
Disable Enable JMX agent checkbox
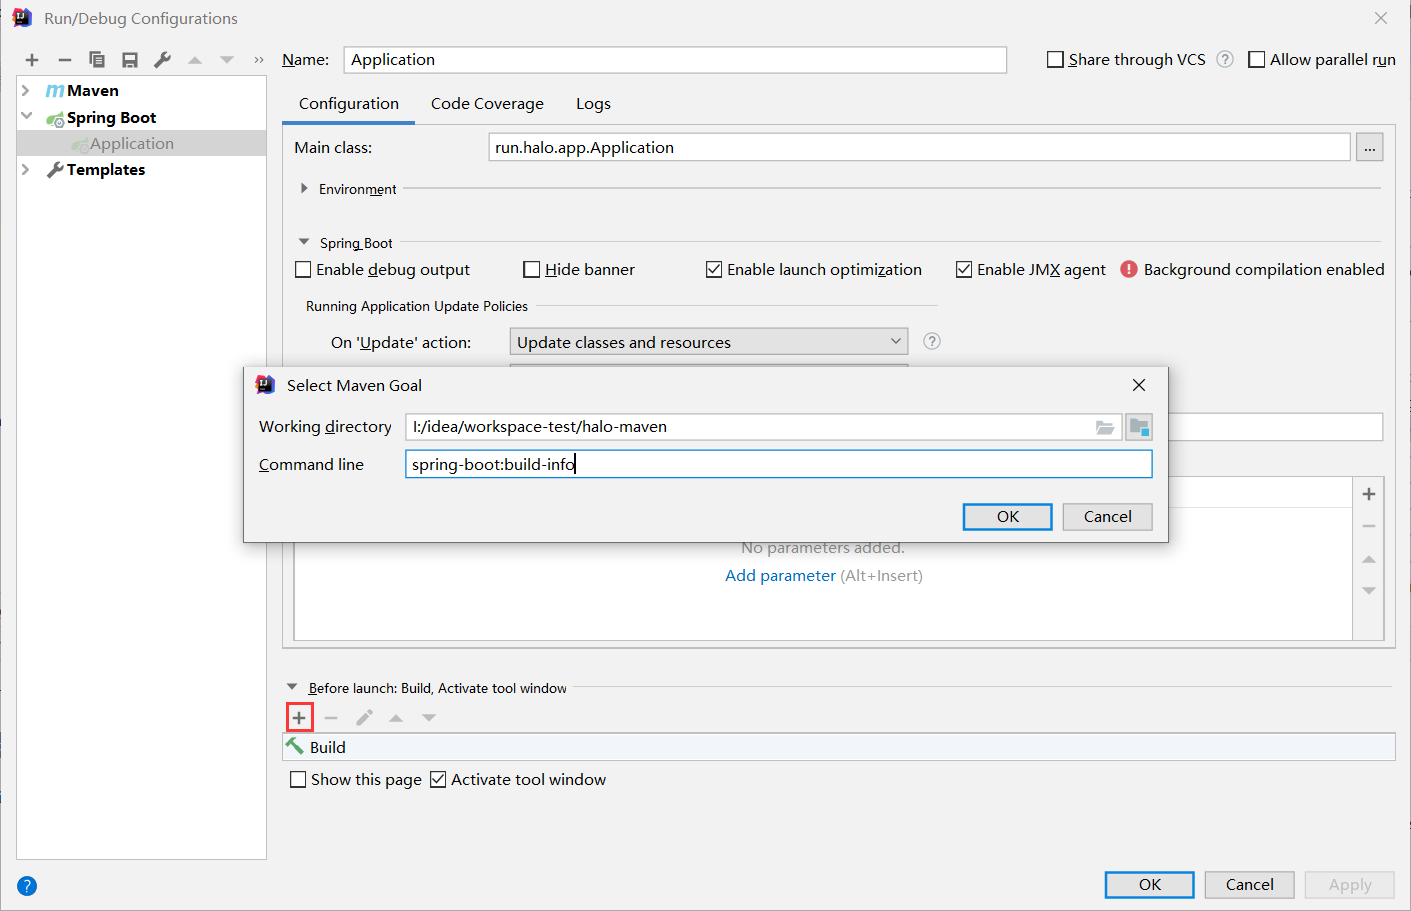coord(964,270)
